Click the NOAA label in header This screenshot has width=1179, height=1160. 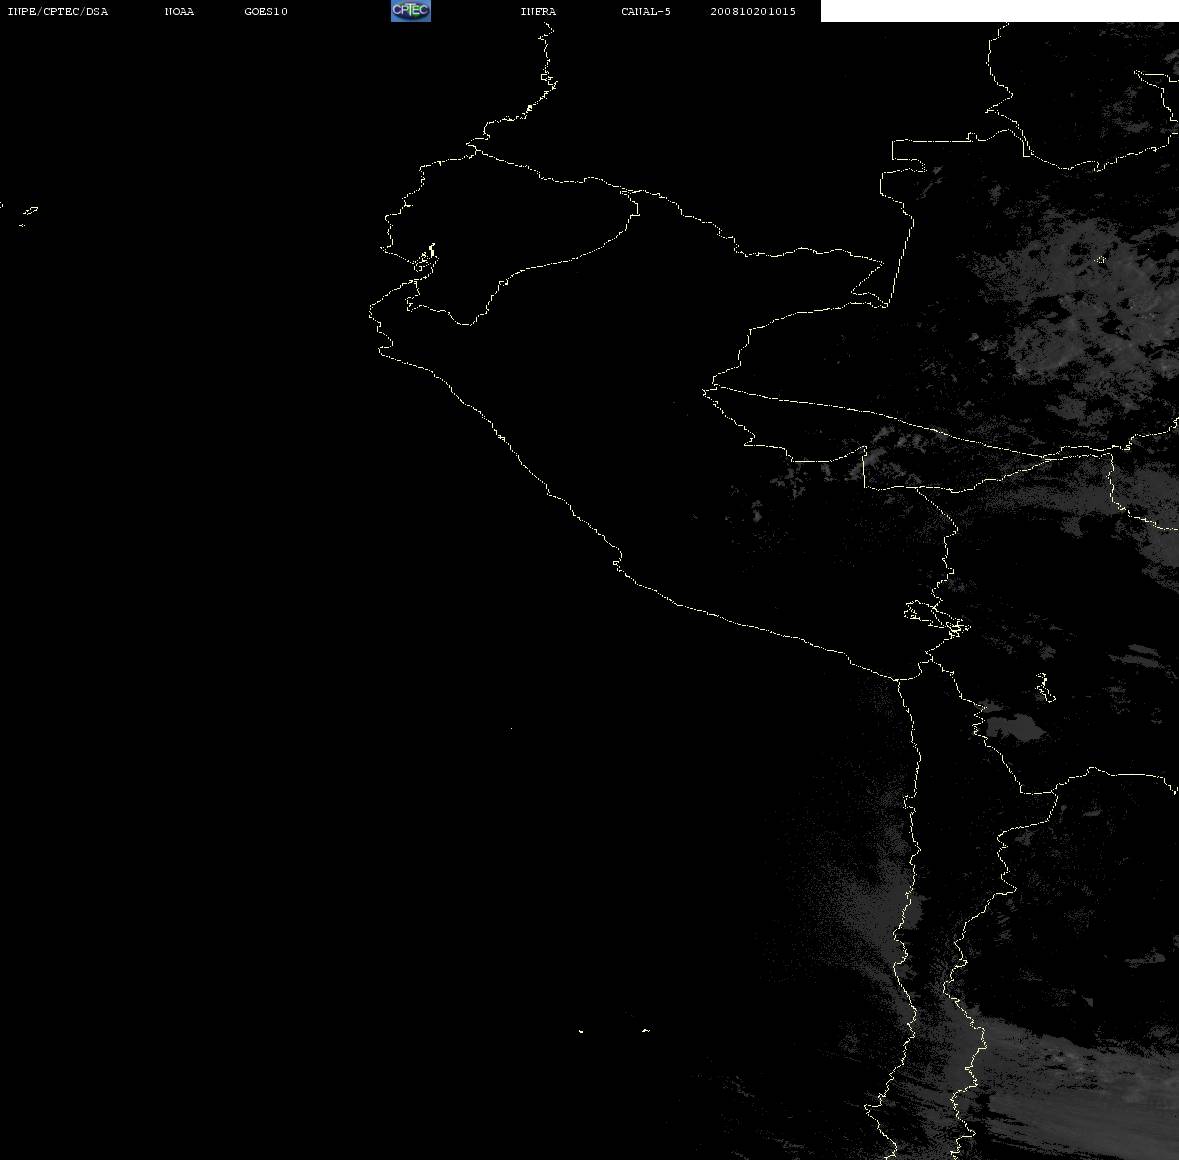tap(179, 11)
